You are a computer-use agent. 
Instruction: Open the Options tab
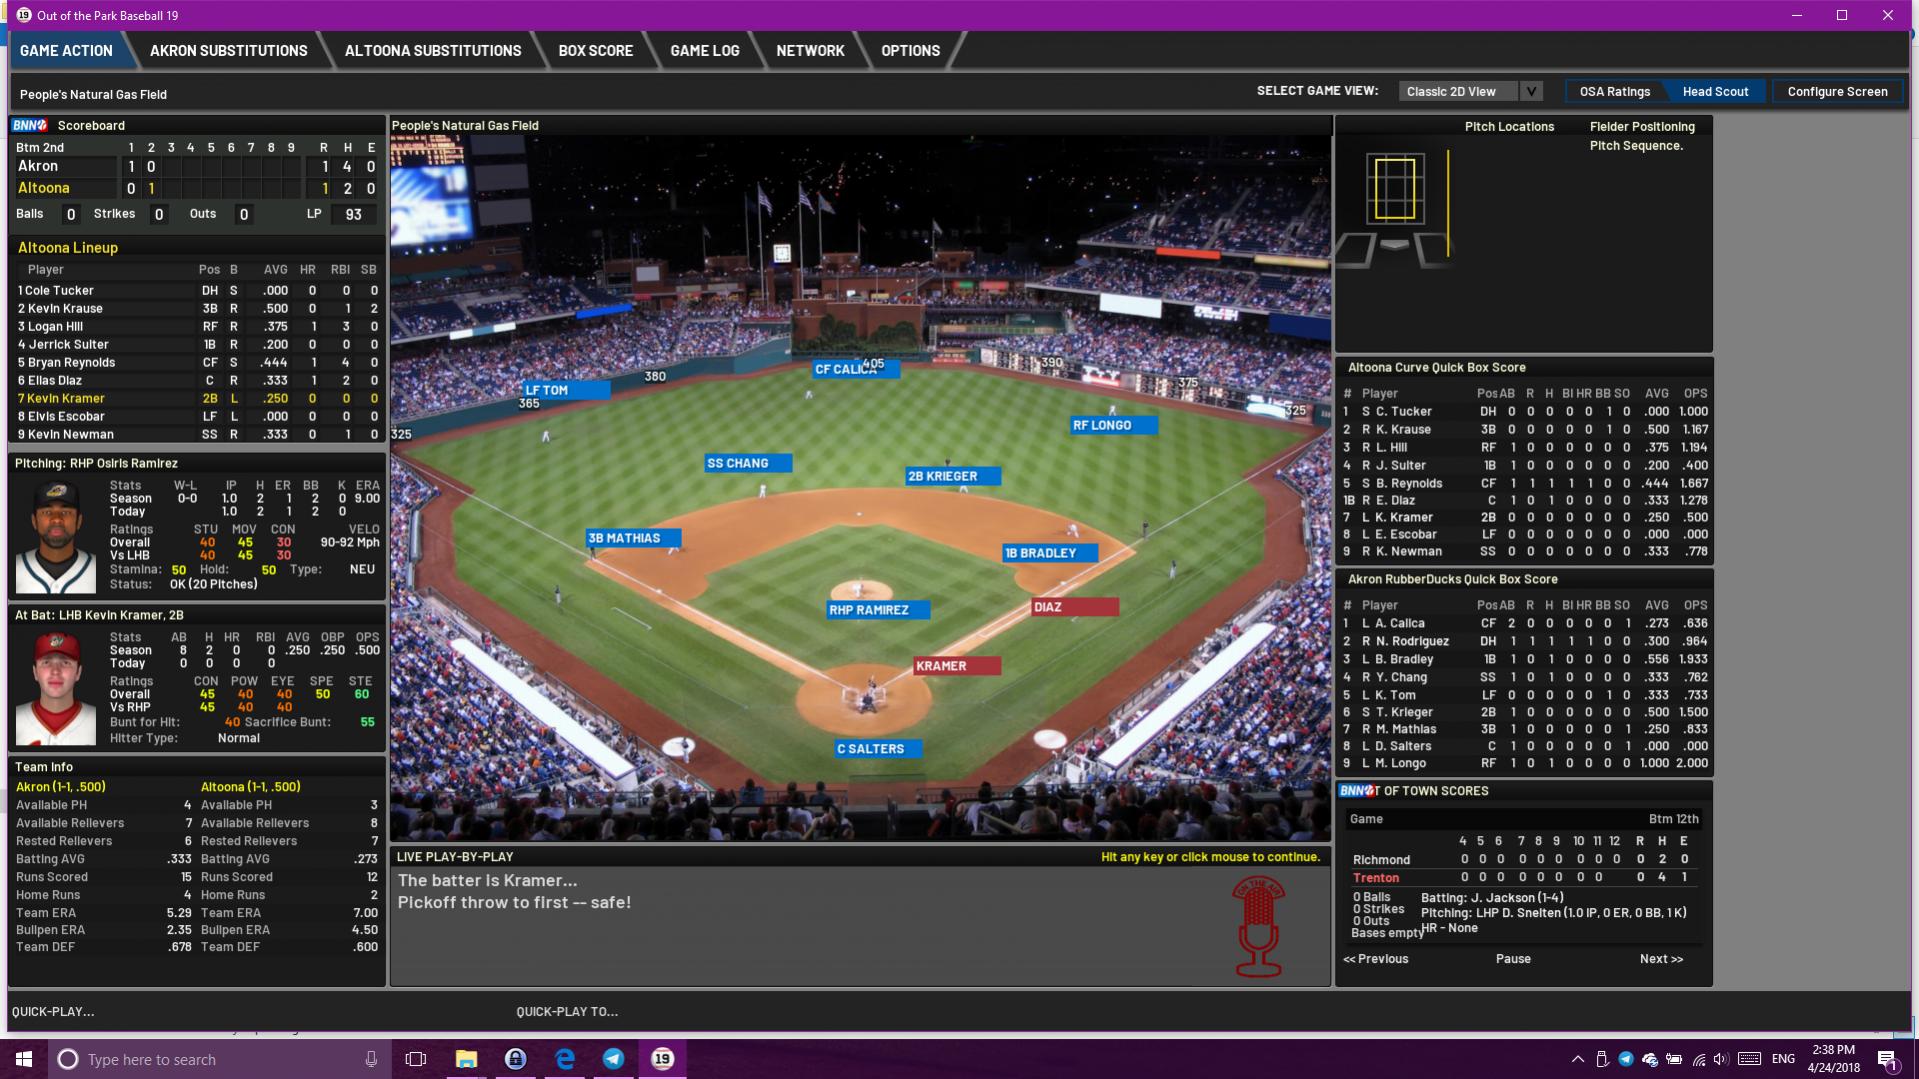pyautogui.click(x=910, y=50)
